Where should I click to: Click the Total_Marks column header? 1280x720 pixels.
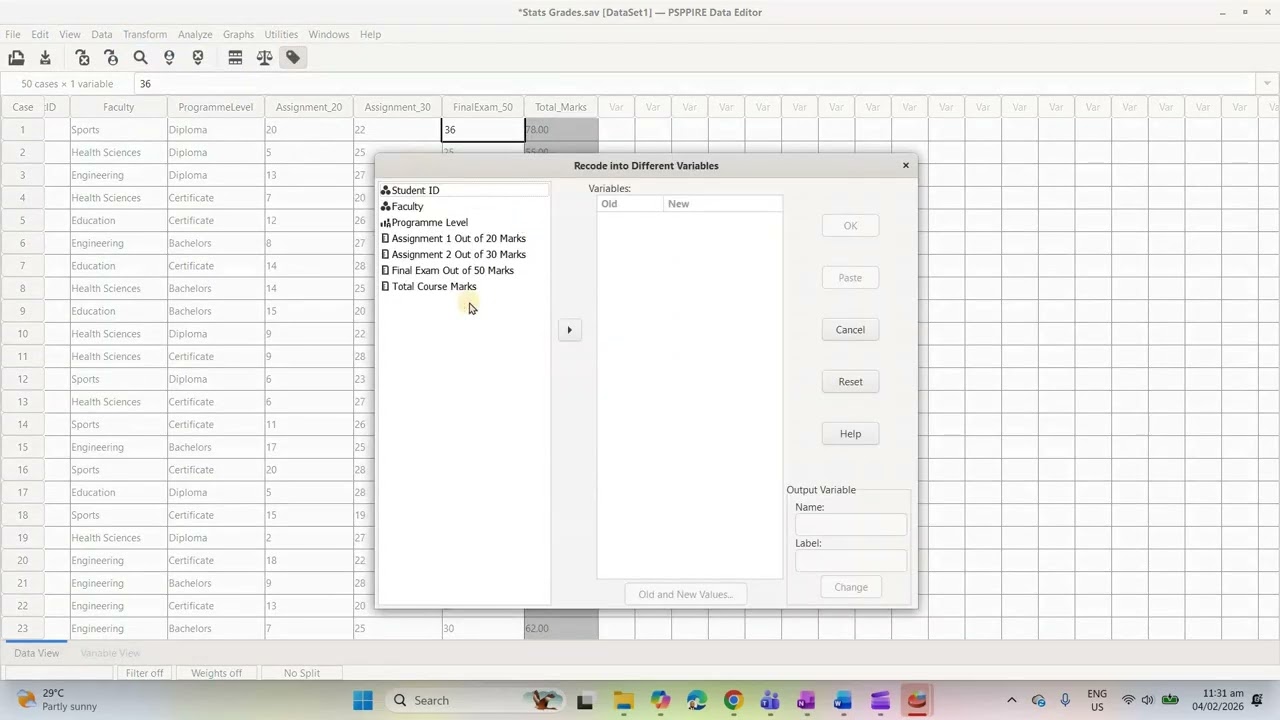coord(561,107)
